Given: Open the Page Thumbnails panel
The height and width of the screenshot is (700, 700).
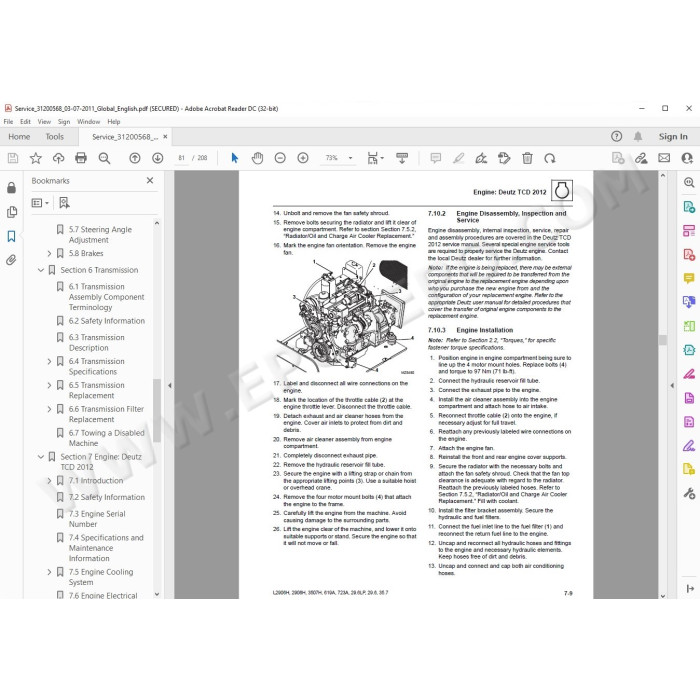Looking at the screenshot, I should coord(12,212).
